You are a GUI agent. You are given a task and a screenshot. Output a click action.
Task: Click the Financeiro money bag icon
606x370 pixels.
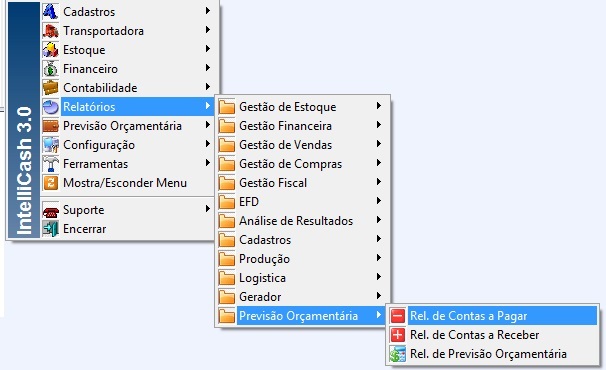[51, 68]
